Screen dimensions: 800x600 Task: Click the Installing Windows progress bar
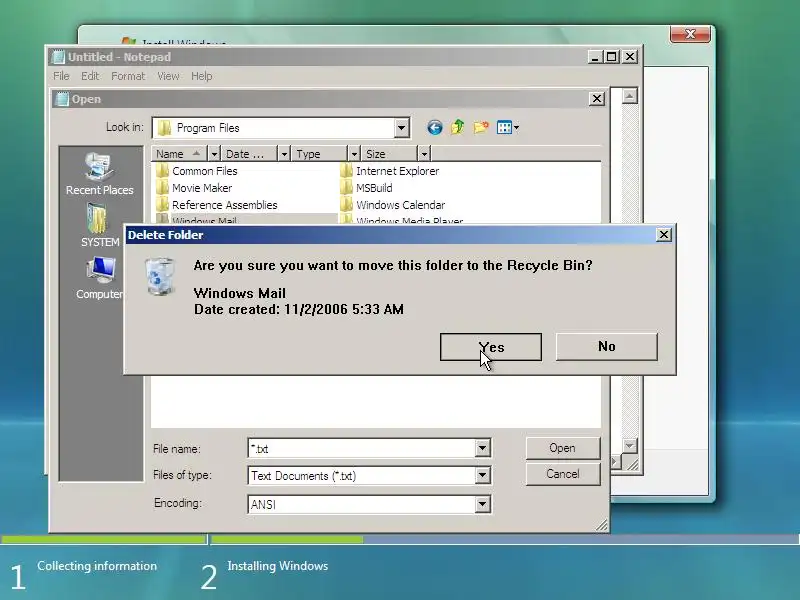tap(505, 539)
